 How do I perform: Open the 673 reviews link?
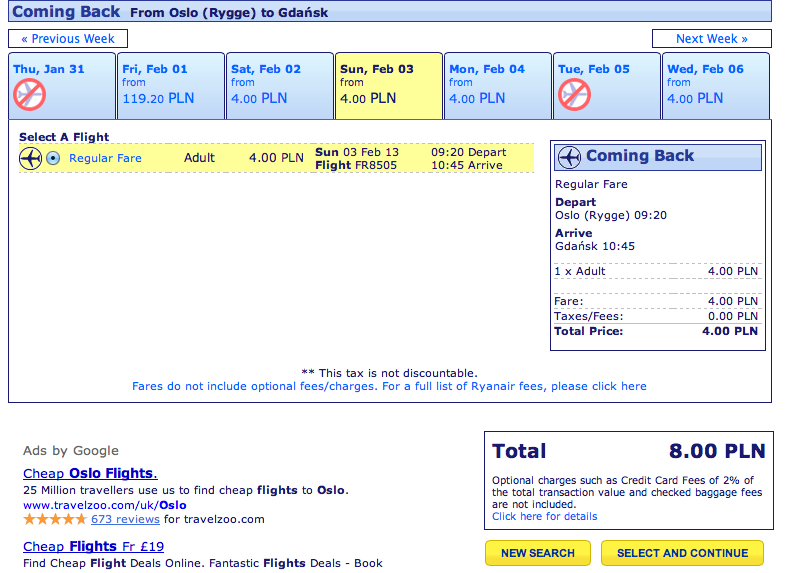pyautogui.click(x=125, y=519)
